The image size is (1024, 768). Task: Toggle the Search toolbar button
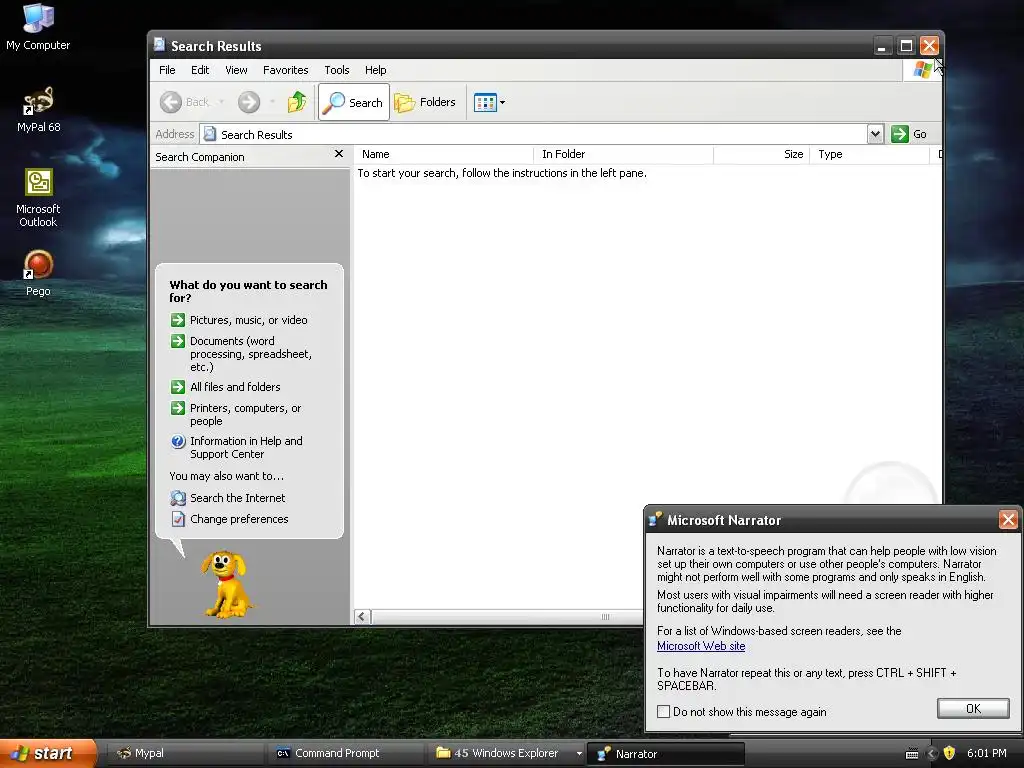pyautogui.click(x=354, y=102)
